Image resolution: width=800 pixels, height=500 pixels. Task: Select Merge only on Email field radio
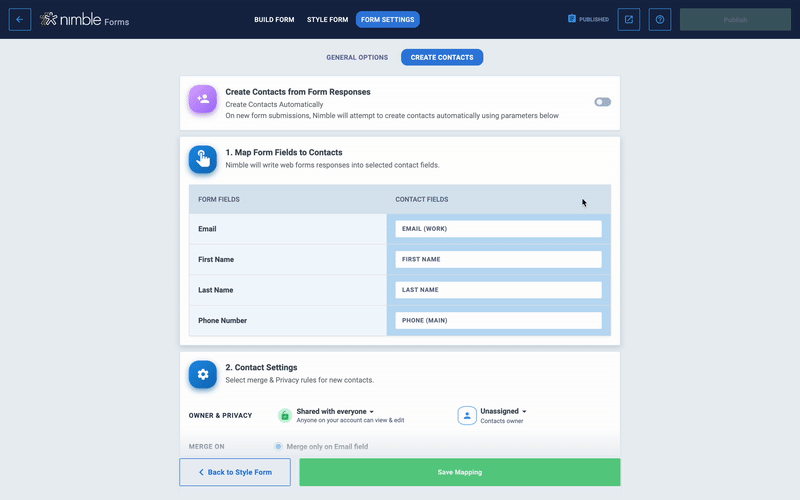[x=278, y=446]
